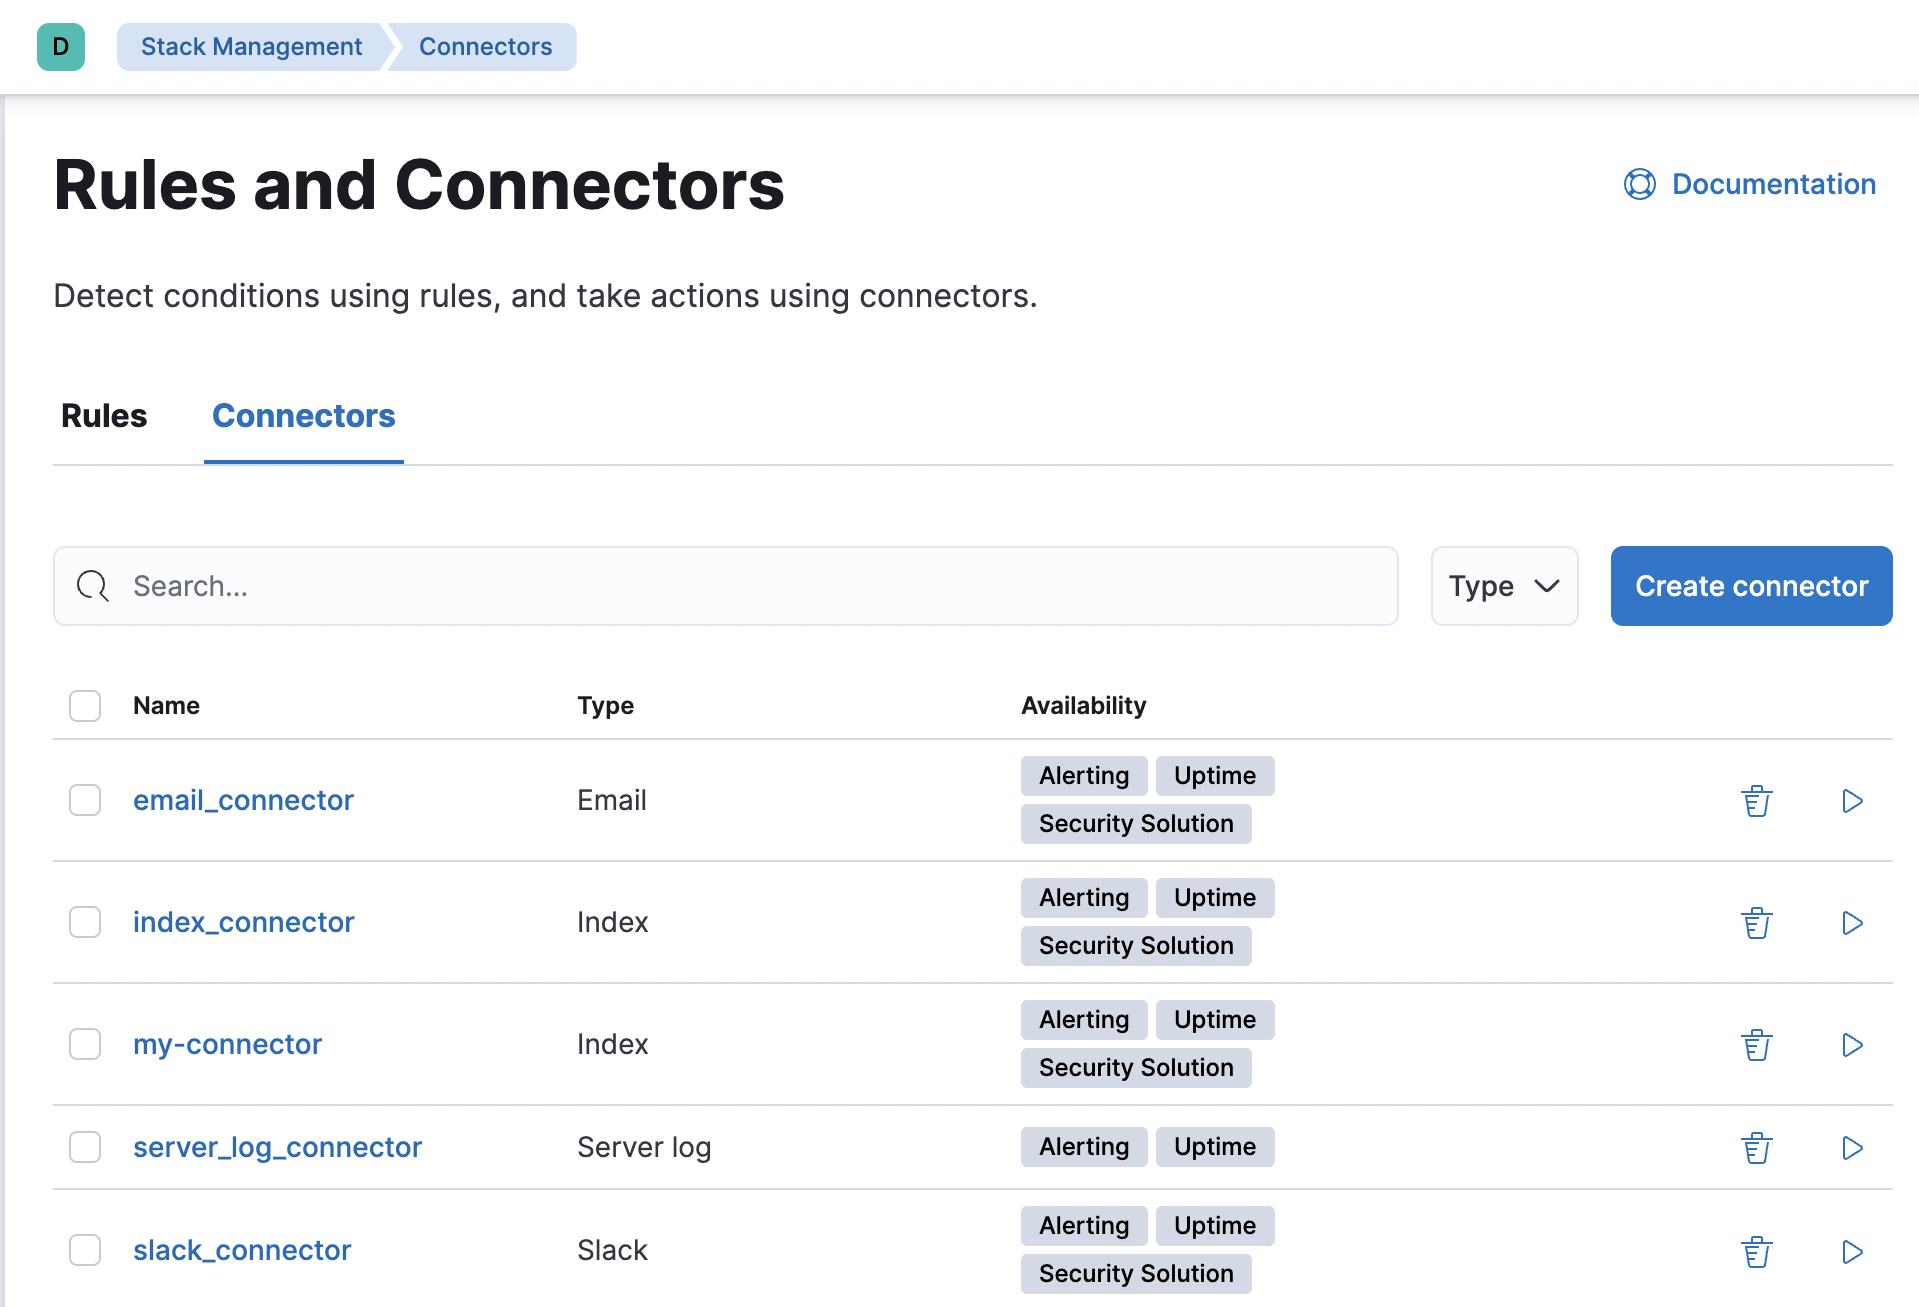The image size is (1919, 1307).
Task: Delete the email_connector using its trash icon
Action: pos(1757,800)
